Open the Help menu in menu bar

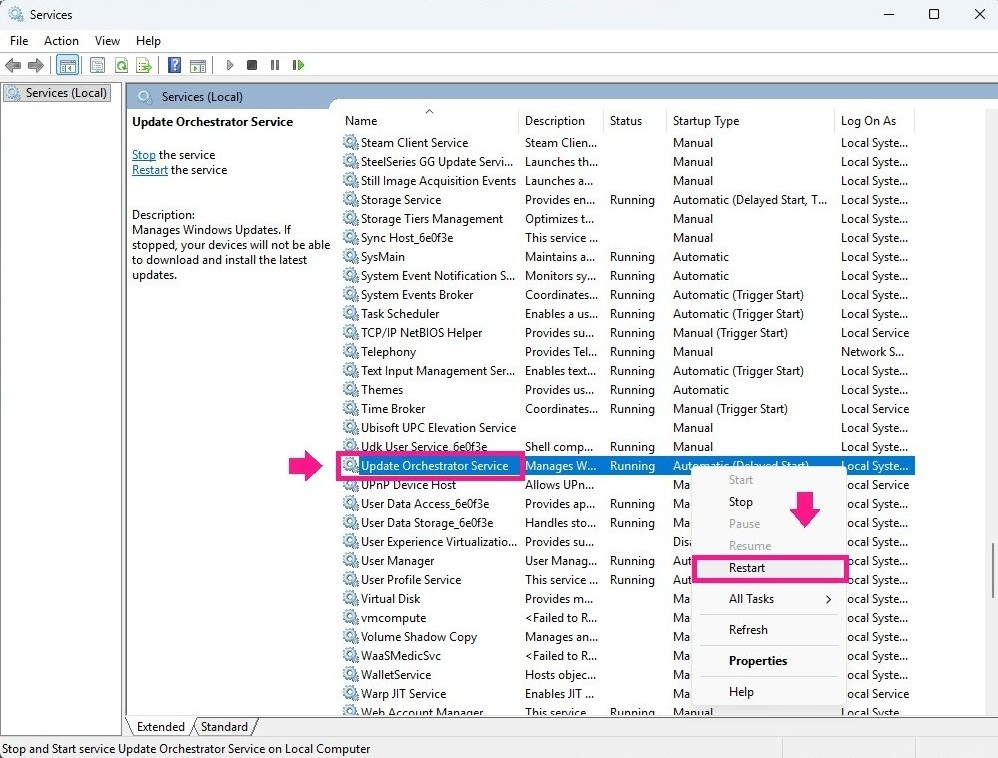tap(148, 41)
